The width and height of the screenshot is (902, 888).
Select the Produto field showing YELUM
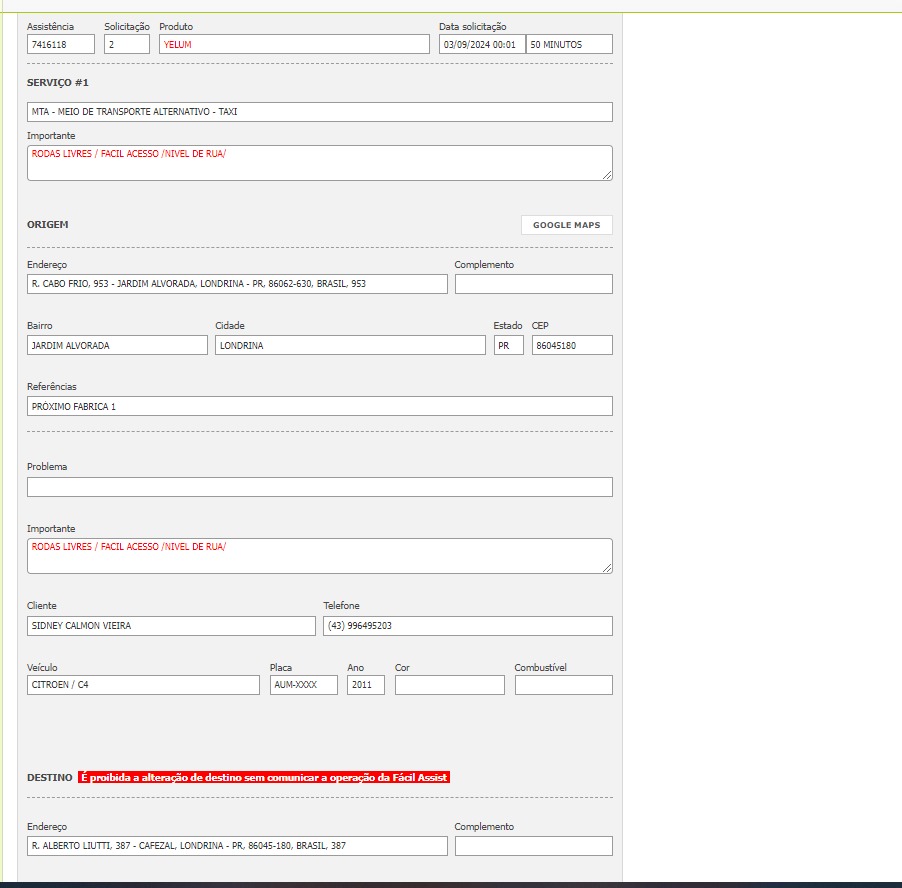click(294, 44)
